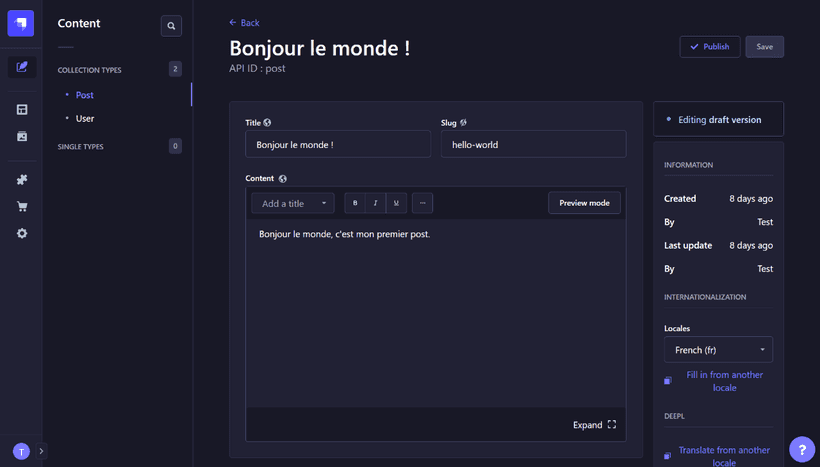Expand the left navigation with chevron
820x467 pixels.
point(41,451)
